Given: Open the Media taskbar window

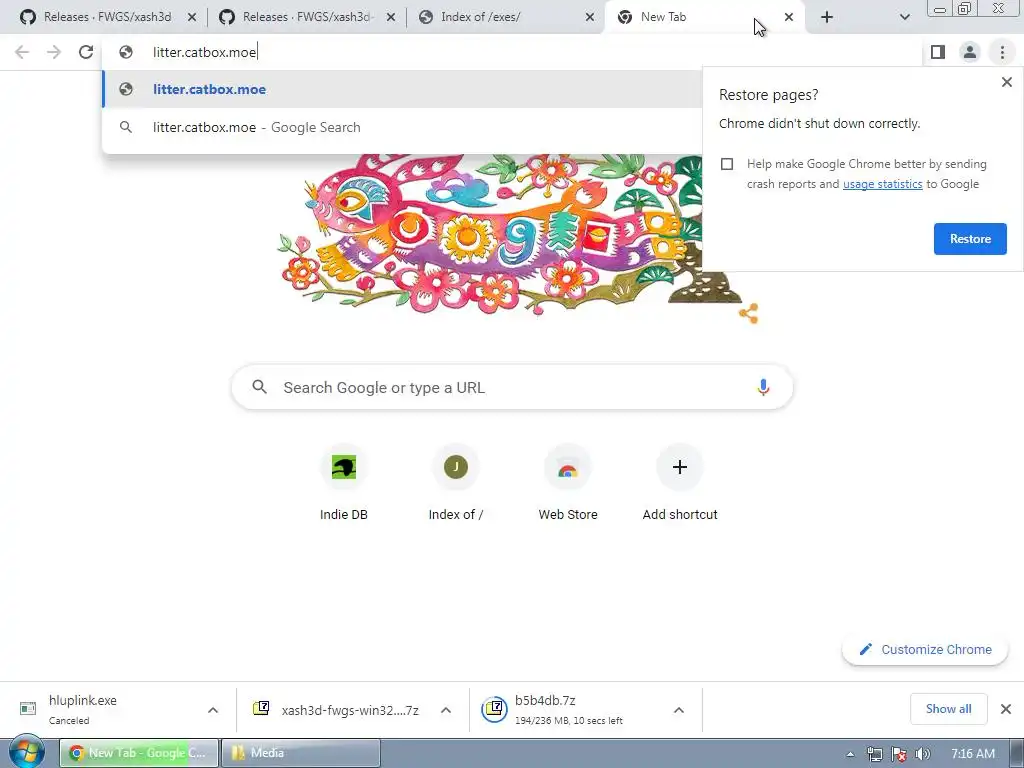Looking at the screenshot, I should point(300,753).
